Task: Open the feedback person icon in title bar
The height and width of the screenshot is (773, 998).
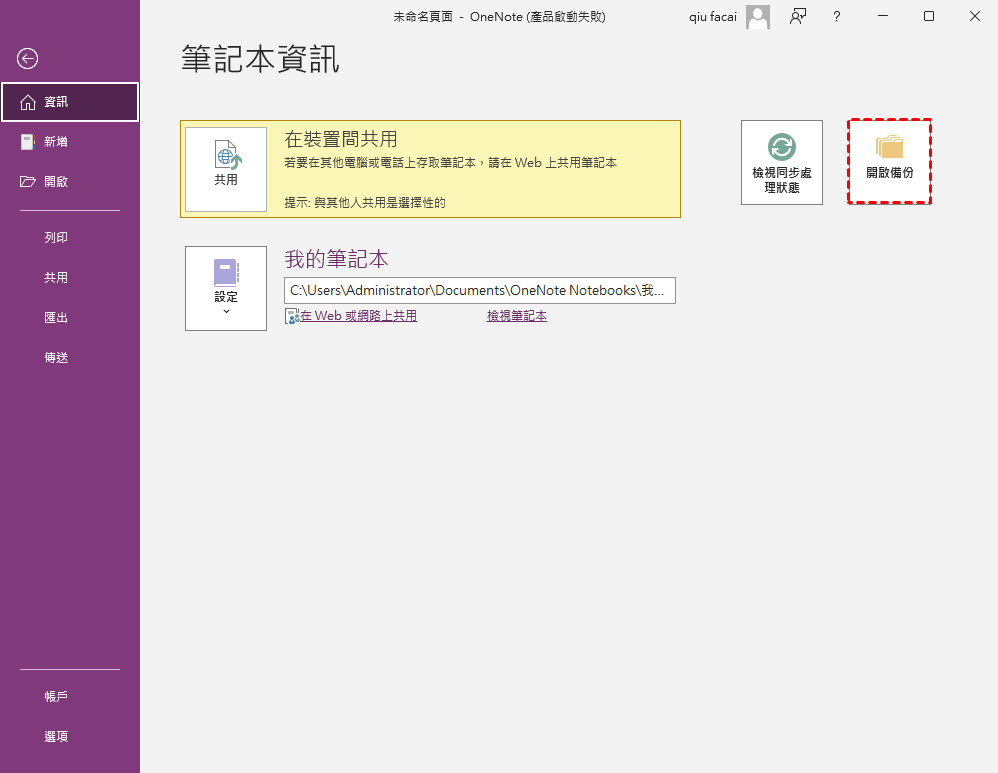Action: tap(798, 17)
